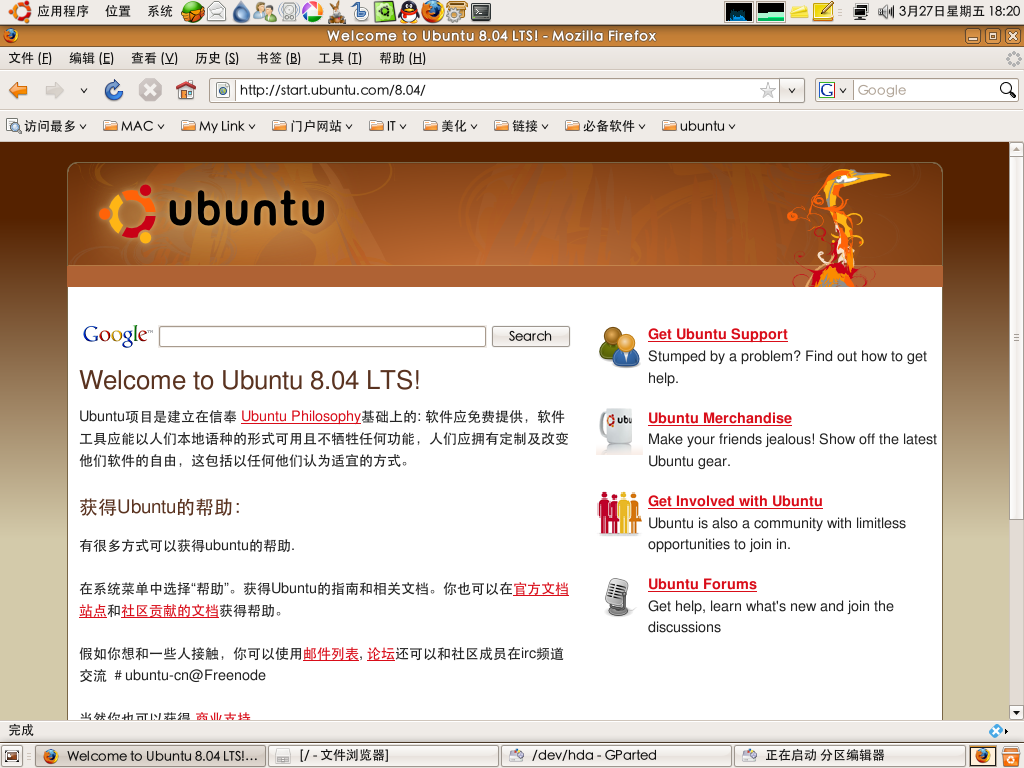Click the speaker launcher next to Picasa icon

(x=289, y=11)
